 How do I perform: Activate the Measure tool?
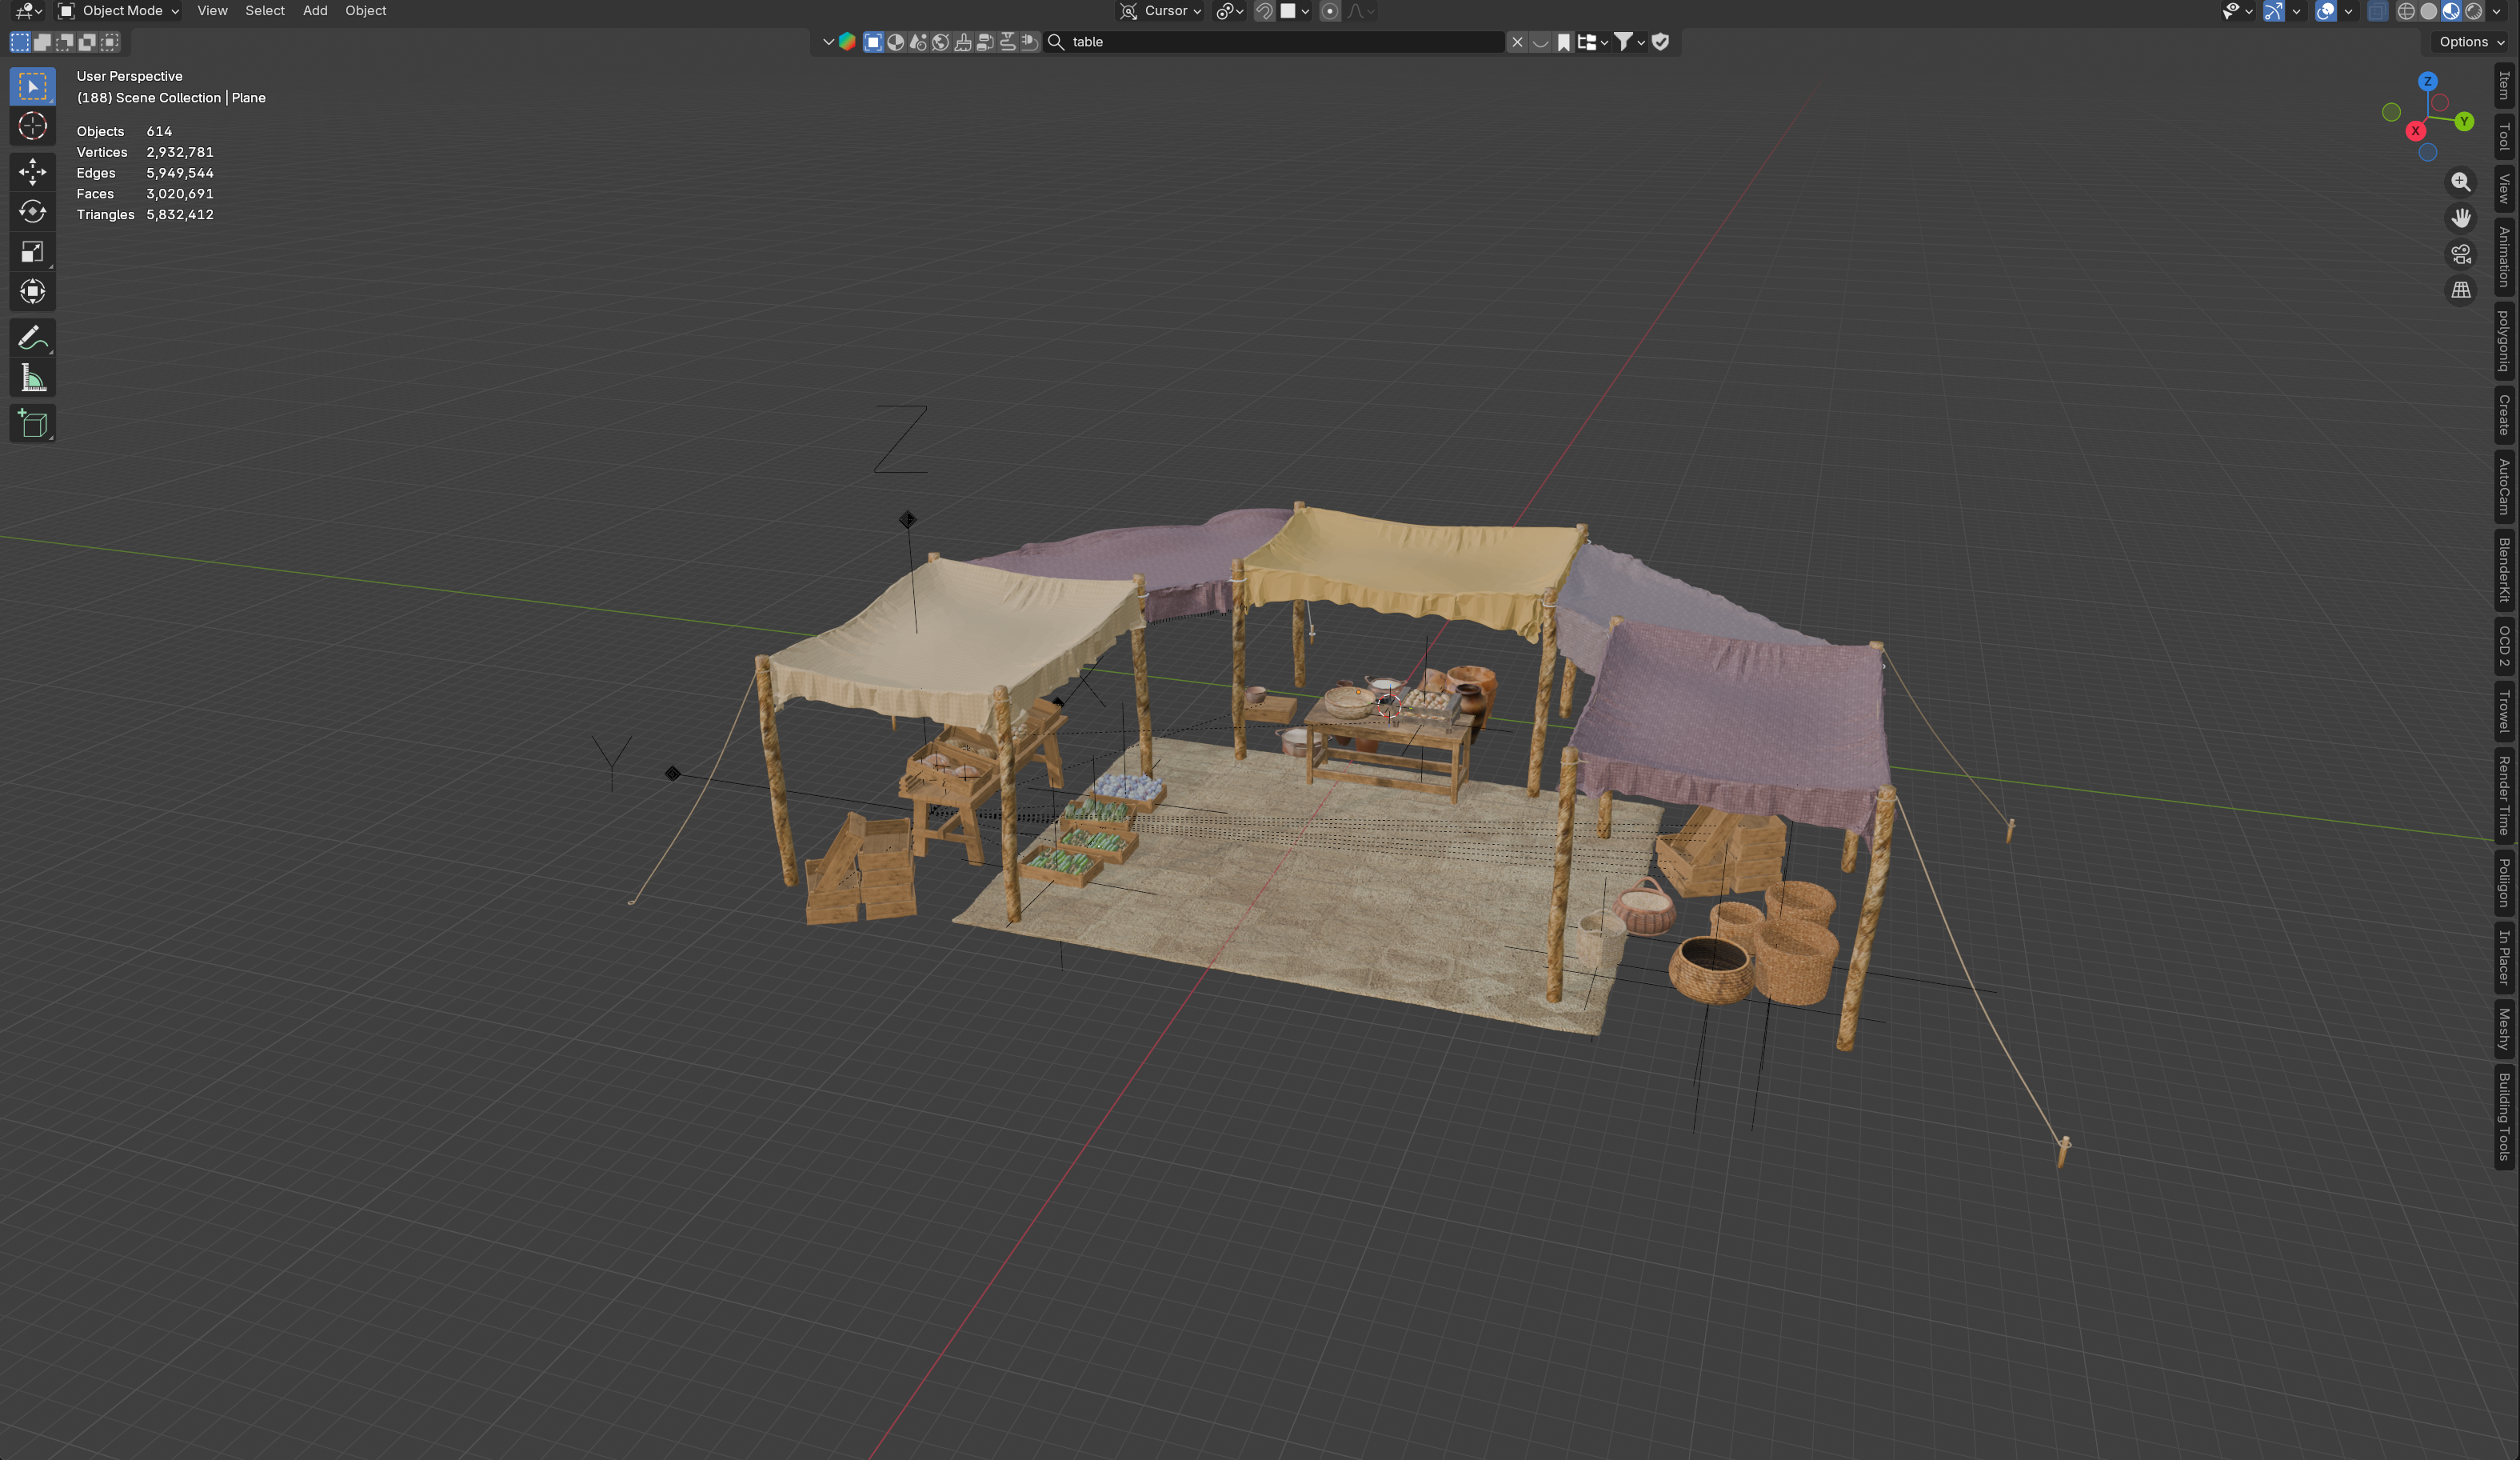pyautogui.click(x=32, y=377)
